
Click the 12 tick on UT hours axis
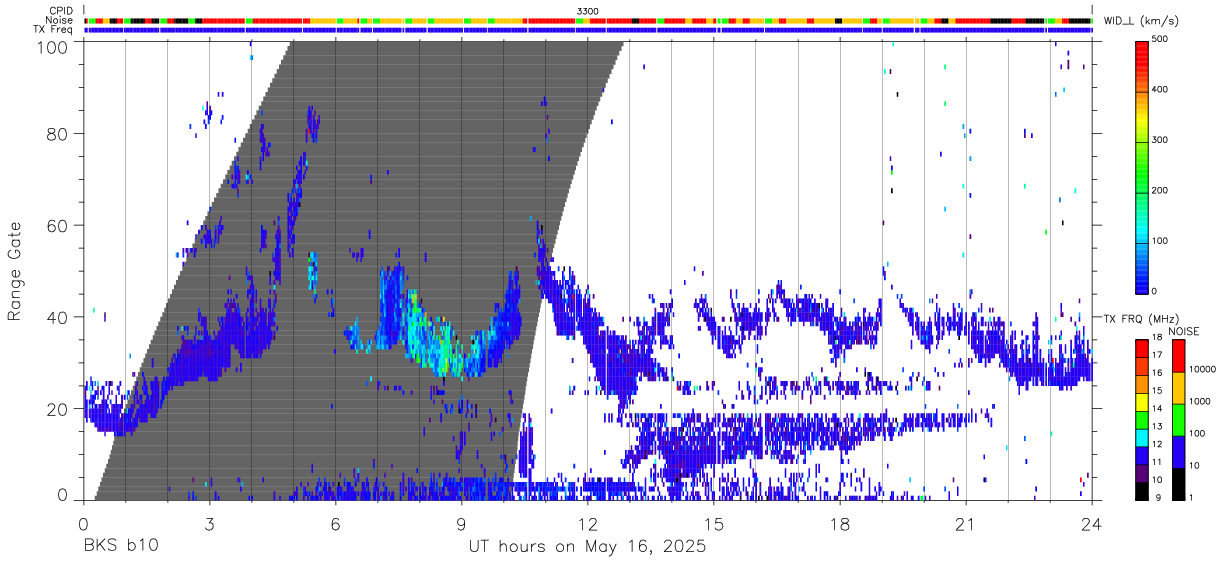[588, 524]
